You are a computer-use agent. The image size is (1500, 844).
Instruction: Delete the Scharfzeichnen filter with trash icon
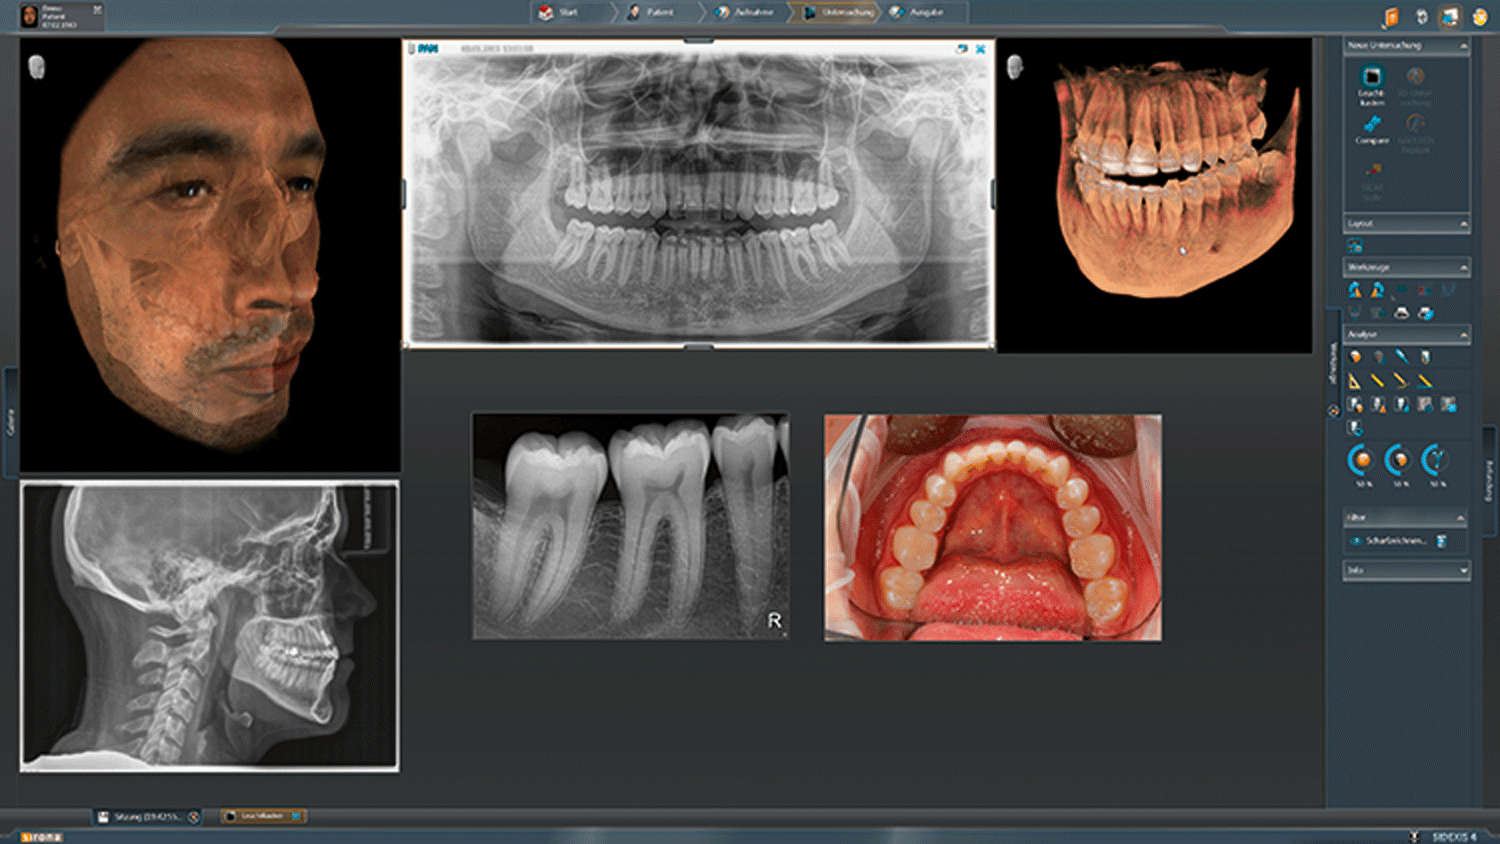coord(1442,541)
